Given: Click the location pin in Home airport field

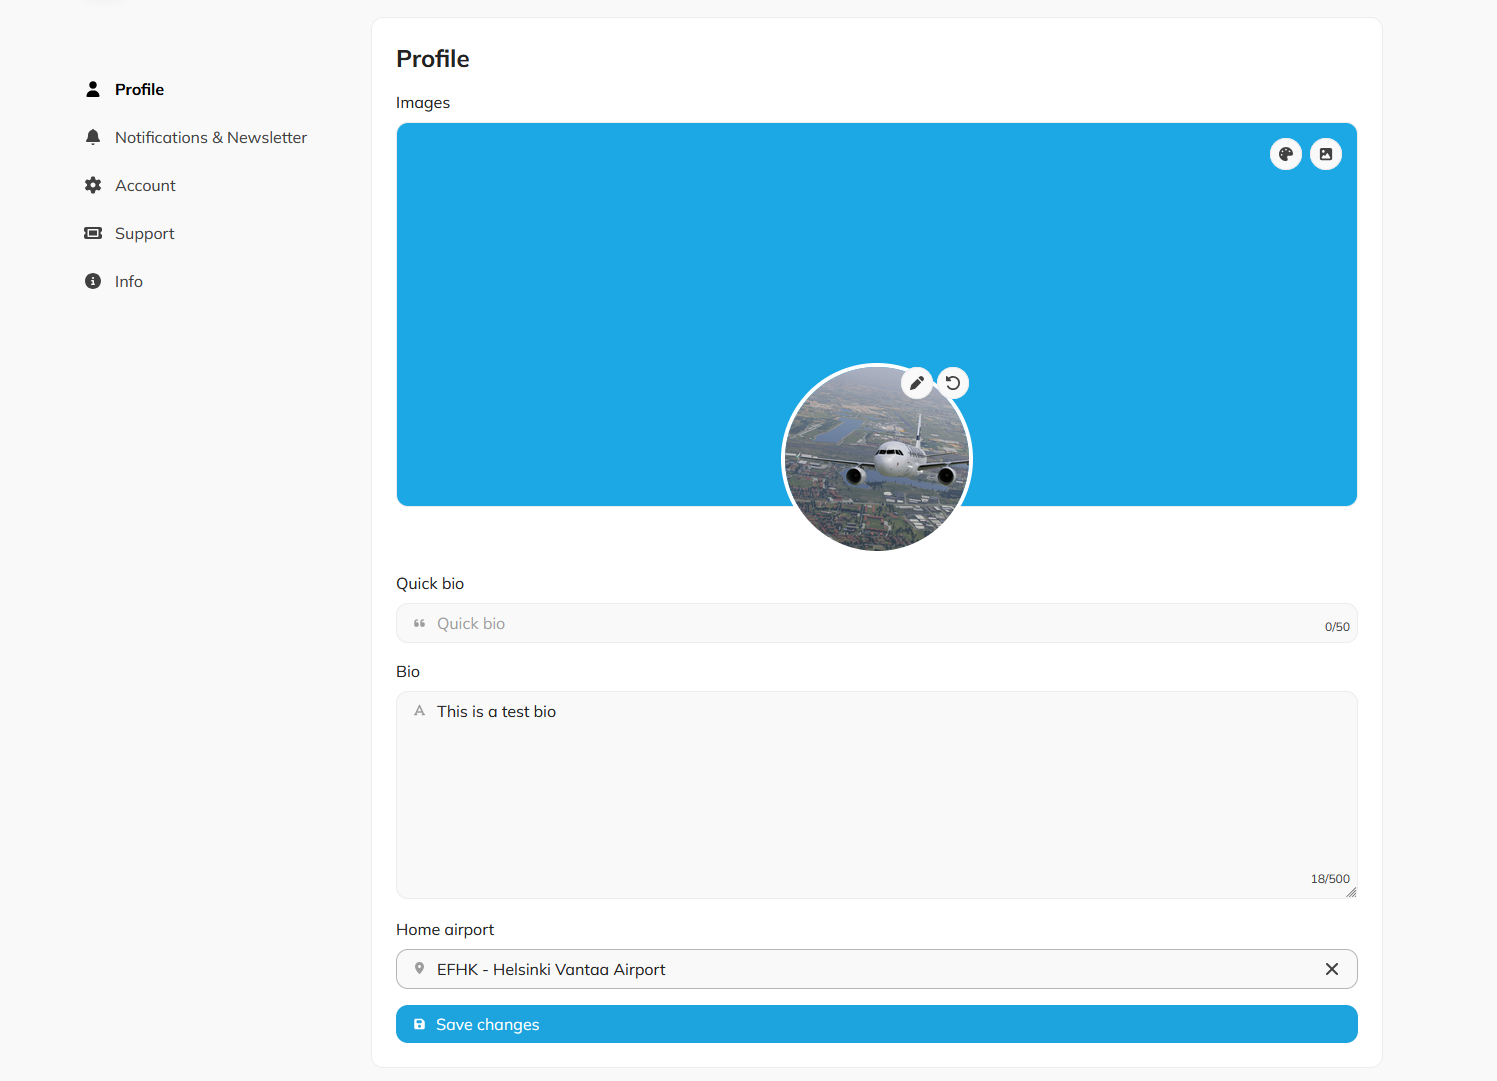Looking at the screenshot, I should pos(420,968).
